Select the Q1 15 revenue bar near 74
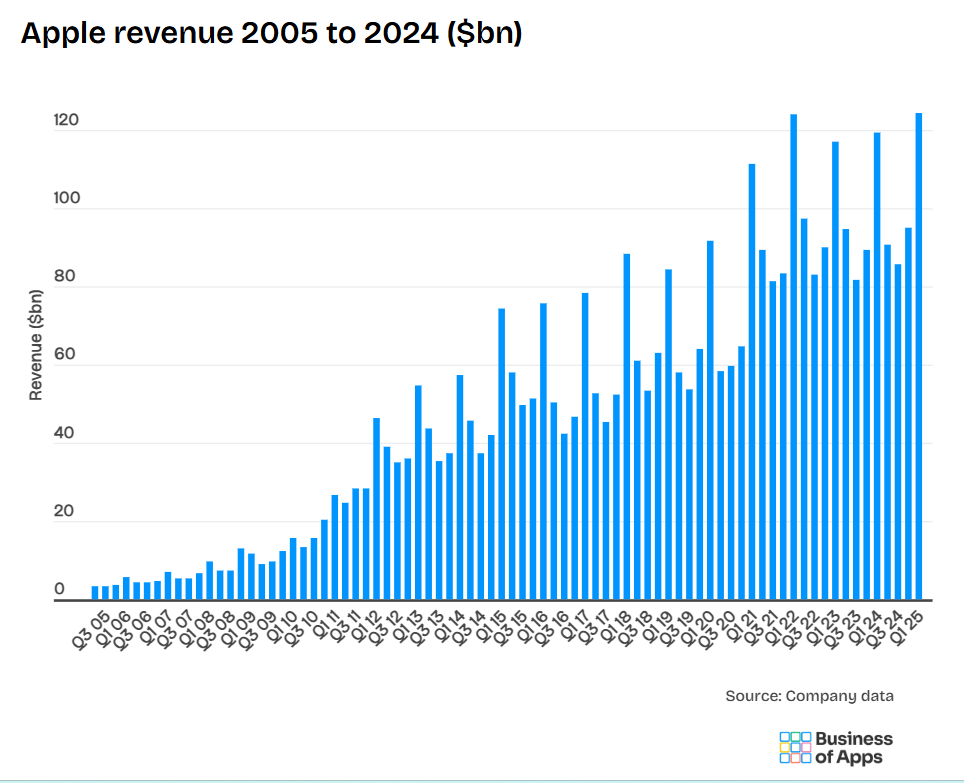 502,454
